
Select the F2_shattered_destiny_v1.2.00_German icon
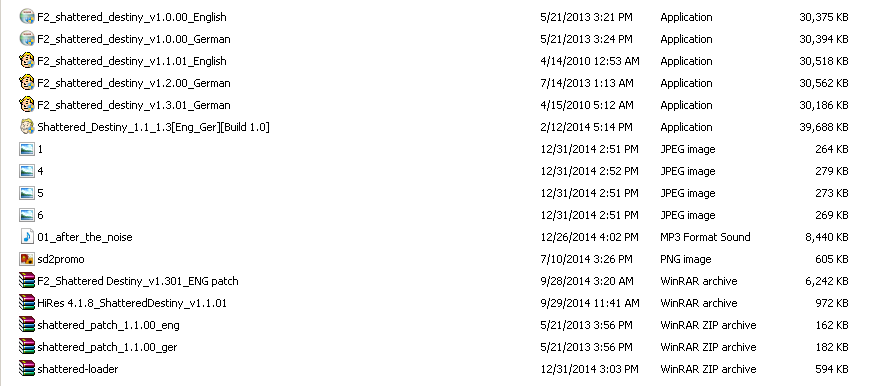[27, 83]
